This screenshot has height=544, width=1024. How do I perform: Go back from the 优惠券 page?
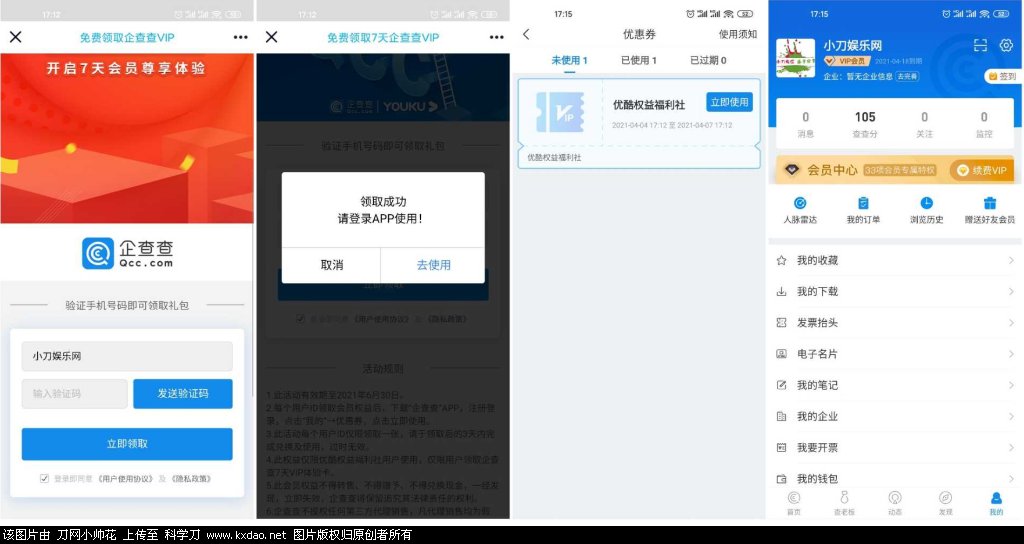click(x=526, y=35)
